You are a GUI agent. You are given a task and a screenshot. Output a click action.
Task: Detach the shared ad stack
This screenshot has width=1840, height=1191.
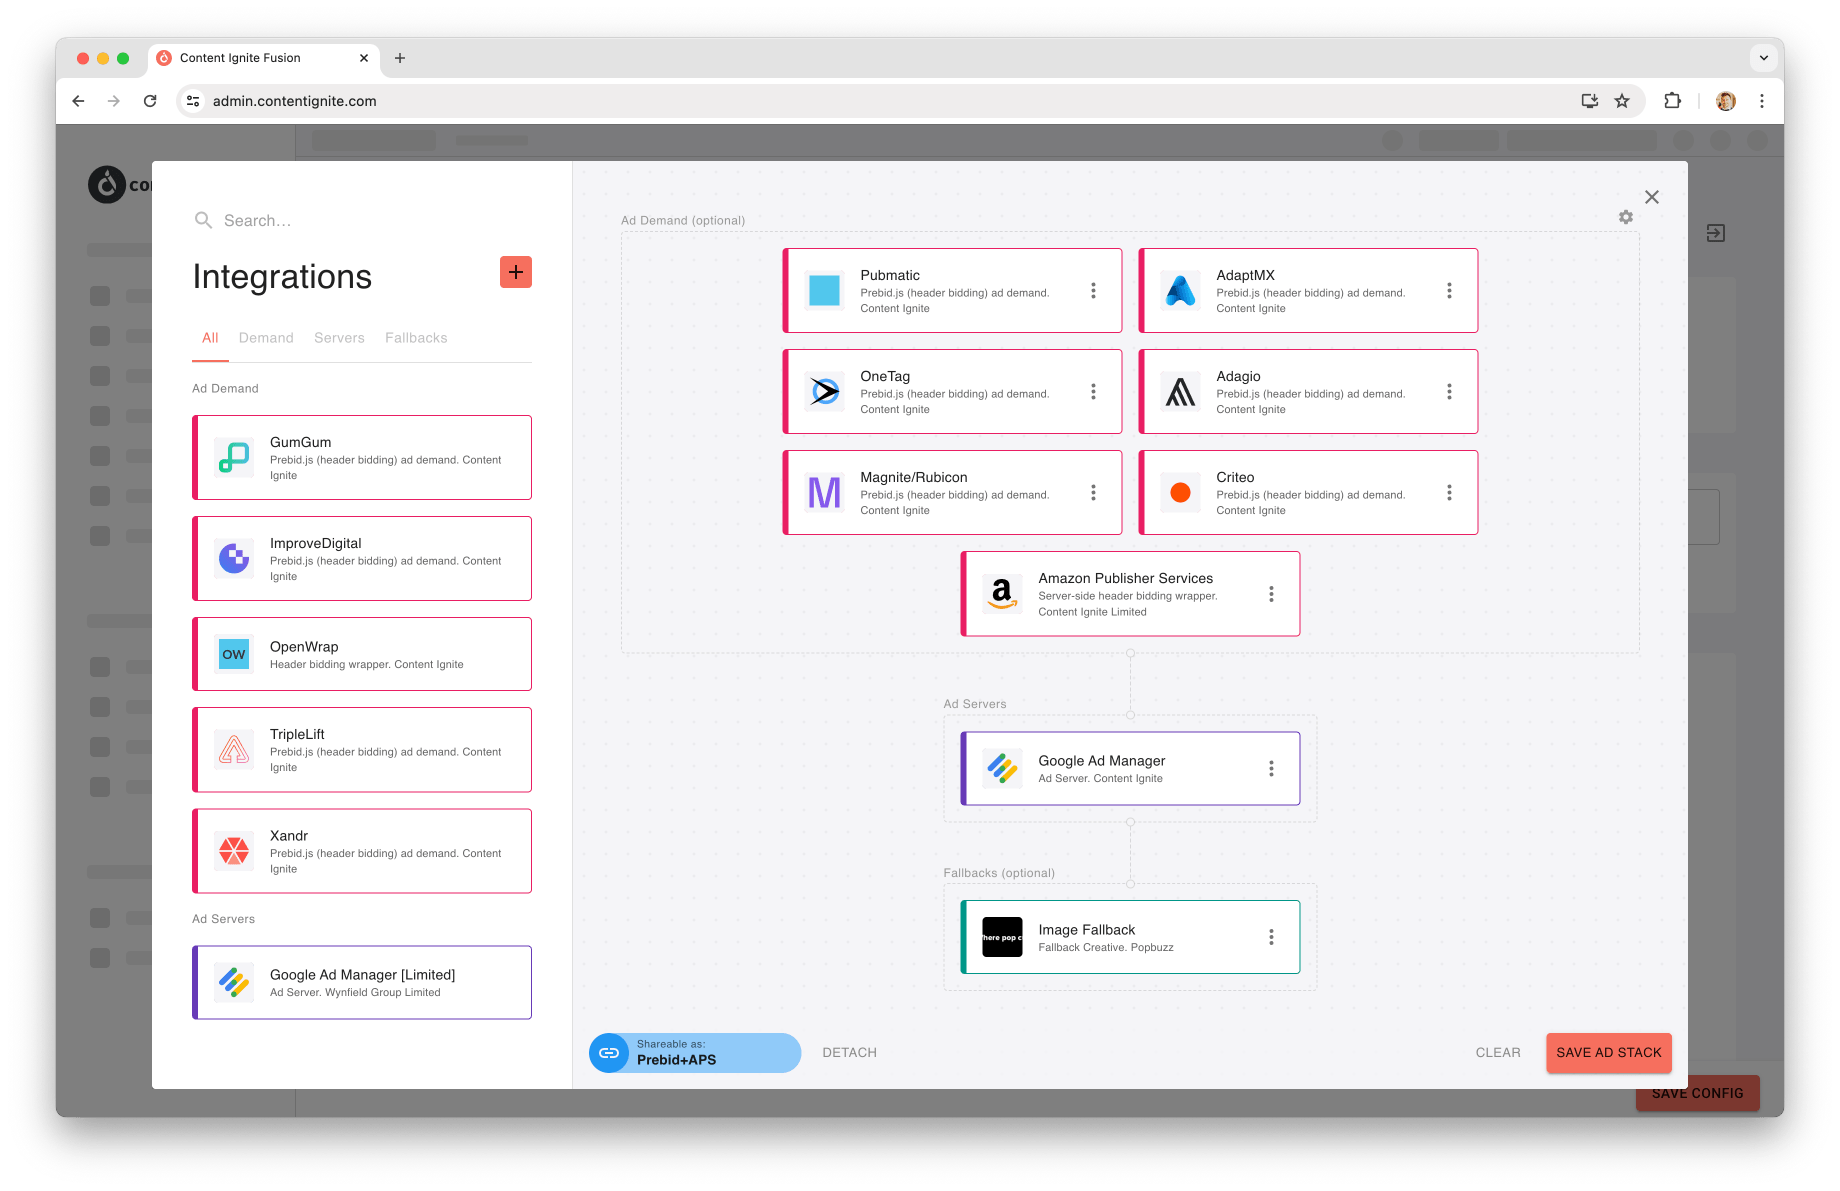[x=849, y=1053]
